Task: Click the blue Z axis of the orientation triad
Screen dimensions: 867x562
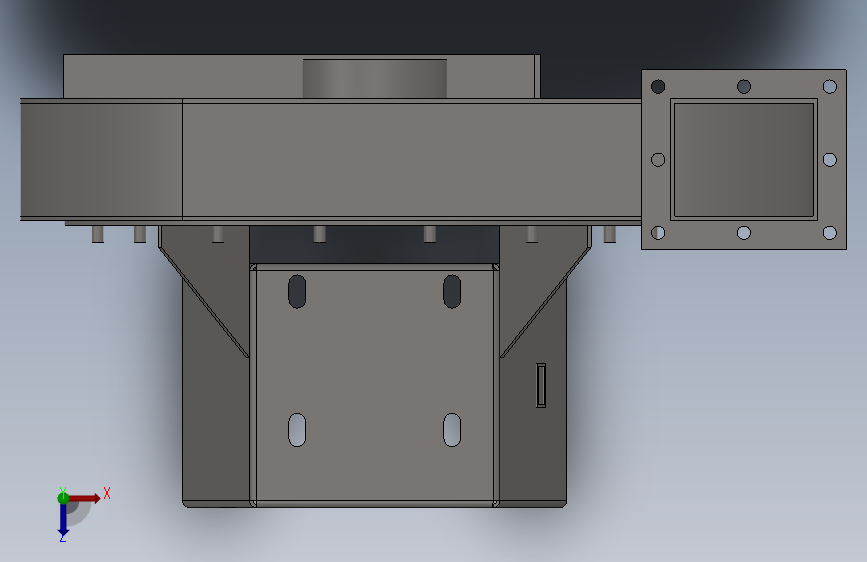Action: [63, 521]
